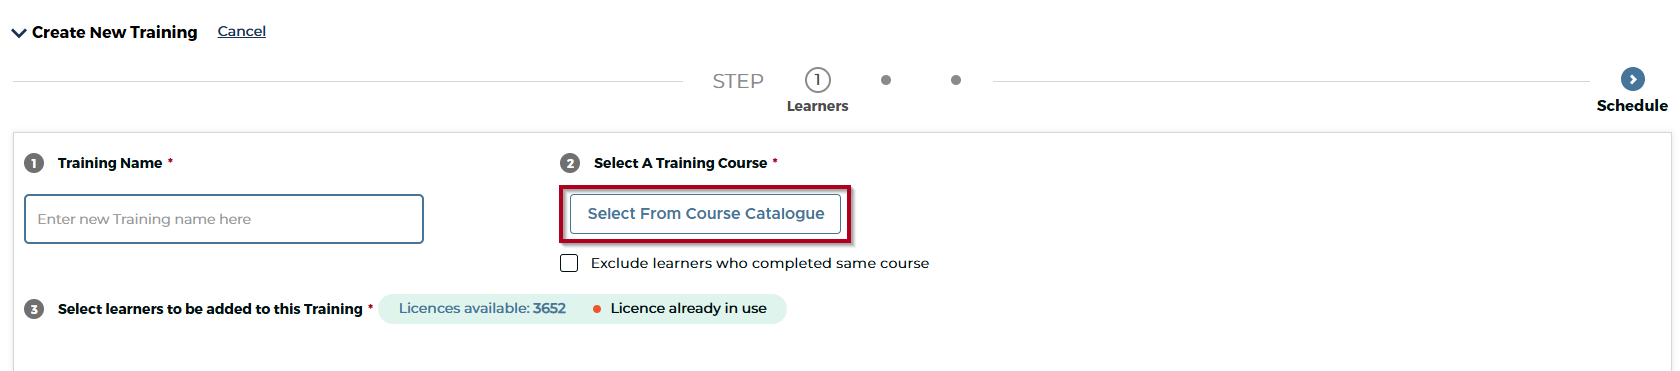Open the Schedule step label
Image resolution: width=1680 pixels, height=371 pixels.
coord(1632,106)
